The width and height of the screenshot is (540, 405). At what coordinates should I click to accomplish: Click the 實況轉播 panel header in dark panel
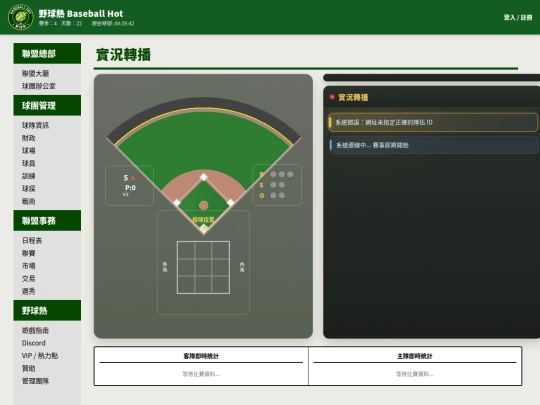pos(353,97)
